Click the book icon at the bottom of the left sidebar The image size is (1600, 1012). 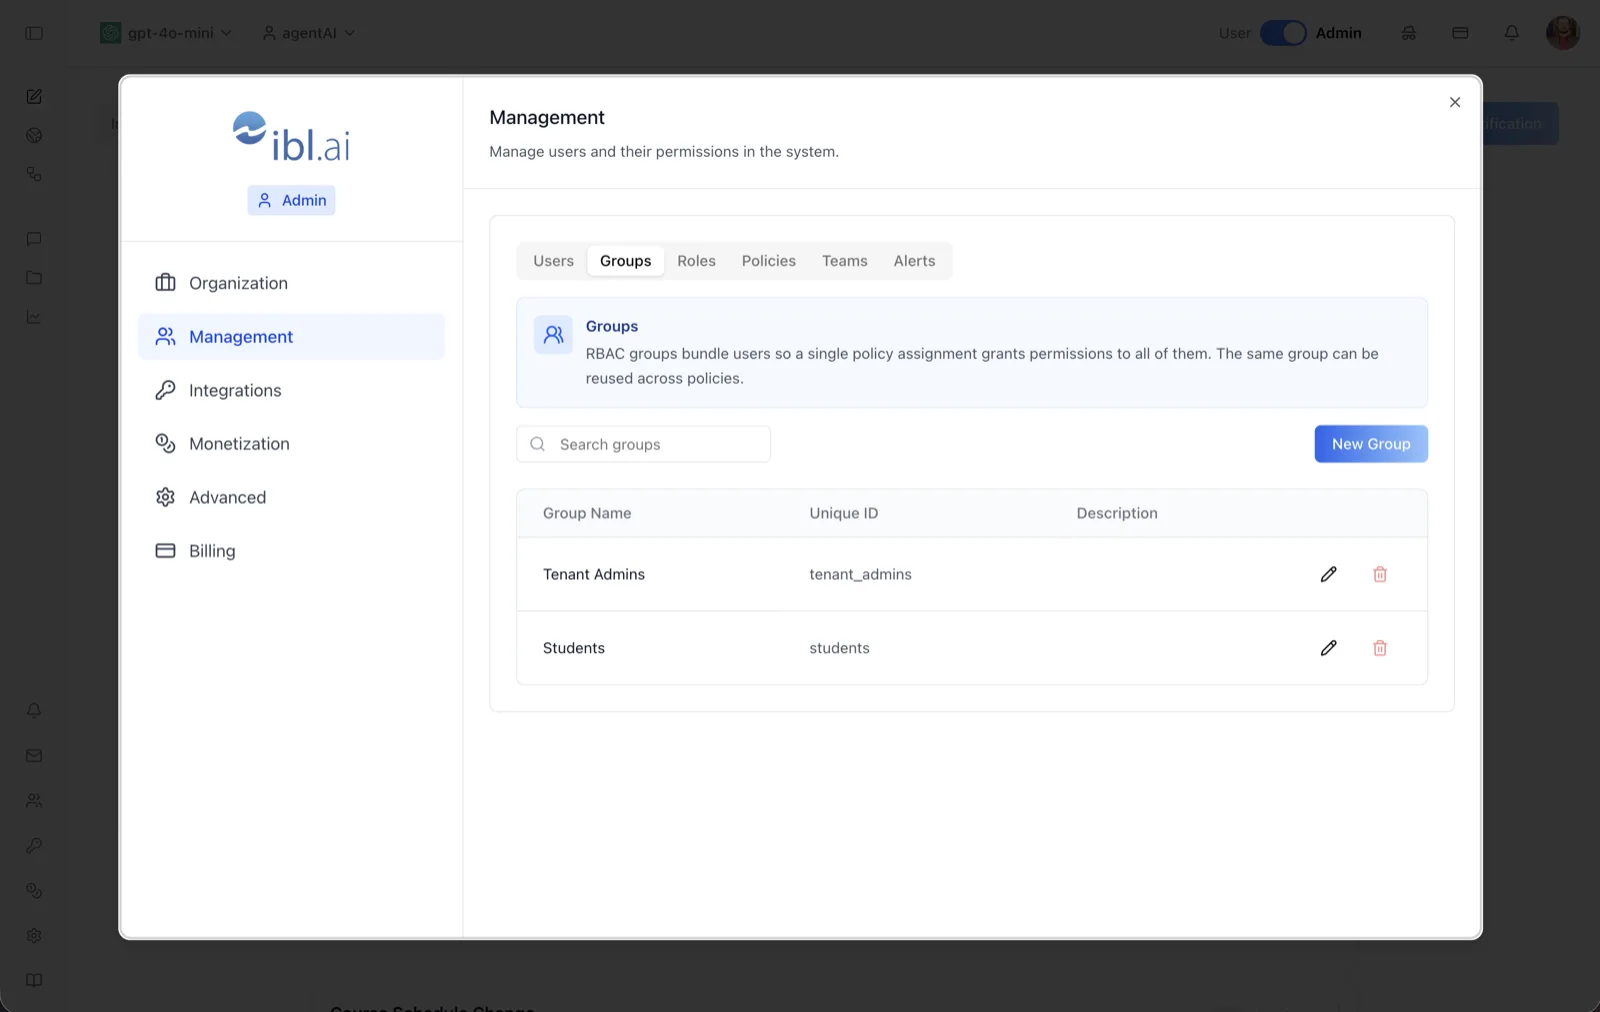click(x=34, y=980)
